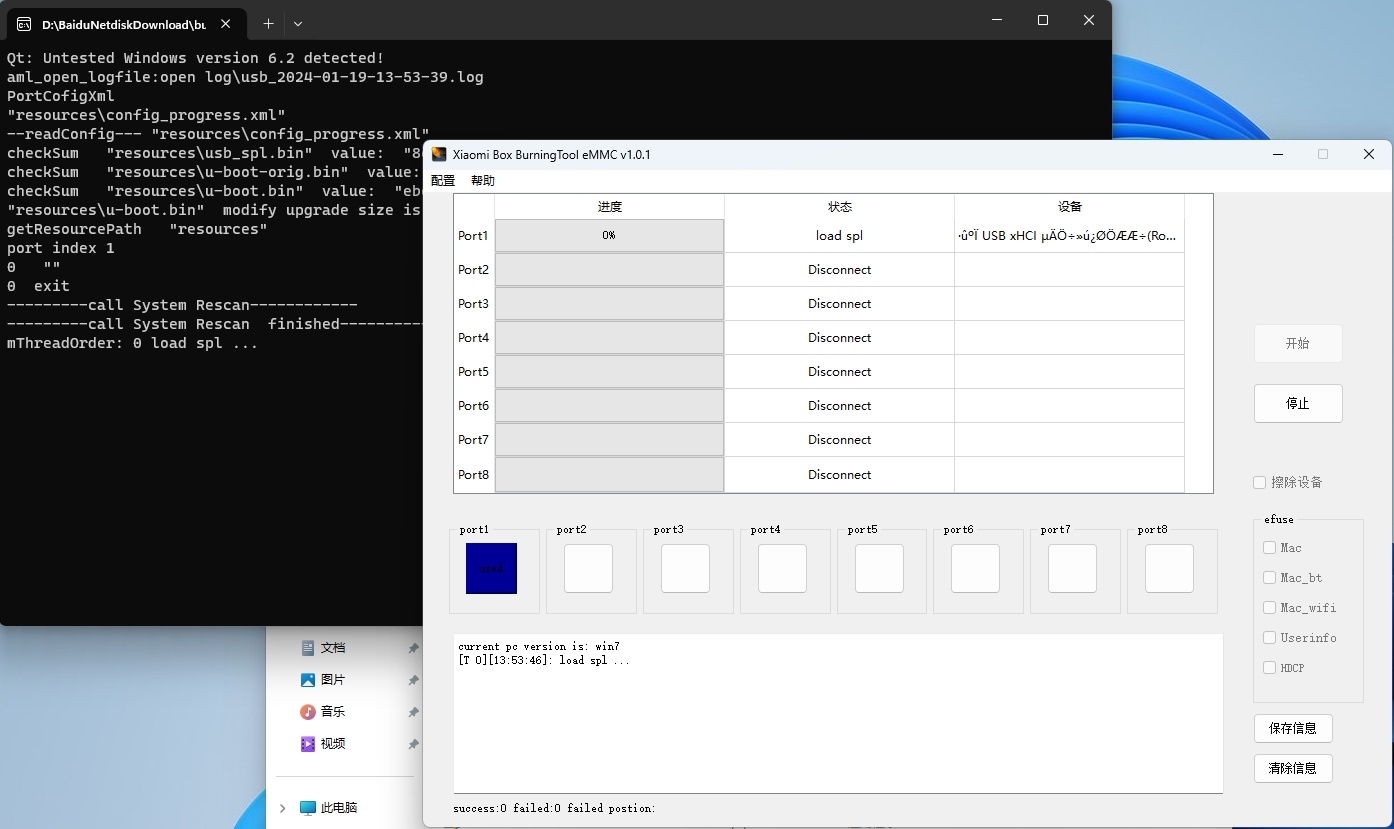Click the '[T 0][13:53:46]: load spl ...' log line

pyautogui.click(x=544, y=660)
